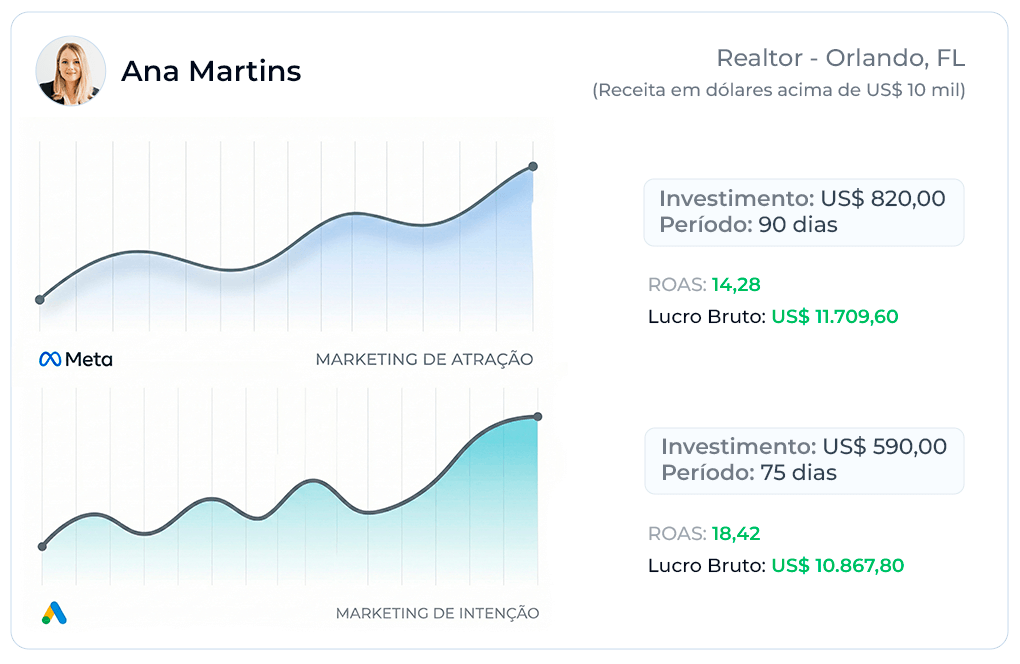Viewport: 1020px width, 664px height.
Task: Click the Google Ads chart start point
Action: tap(42, 546)
